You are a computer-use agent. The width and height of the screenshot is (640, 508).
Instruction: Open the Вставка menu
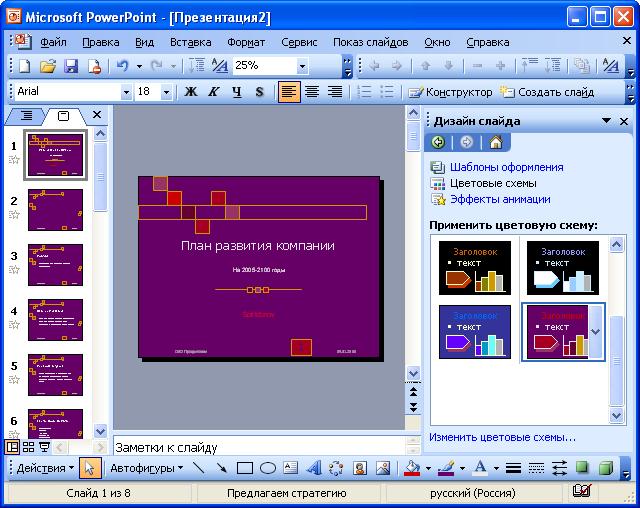pos(191,42)
